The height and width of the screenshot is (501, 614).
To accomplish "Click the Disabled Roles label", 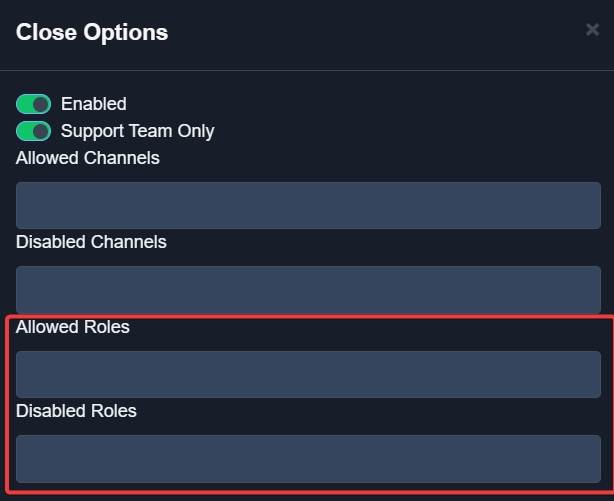I will [x=76, y=411].
